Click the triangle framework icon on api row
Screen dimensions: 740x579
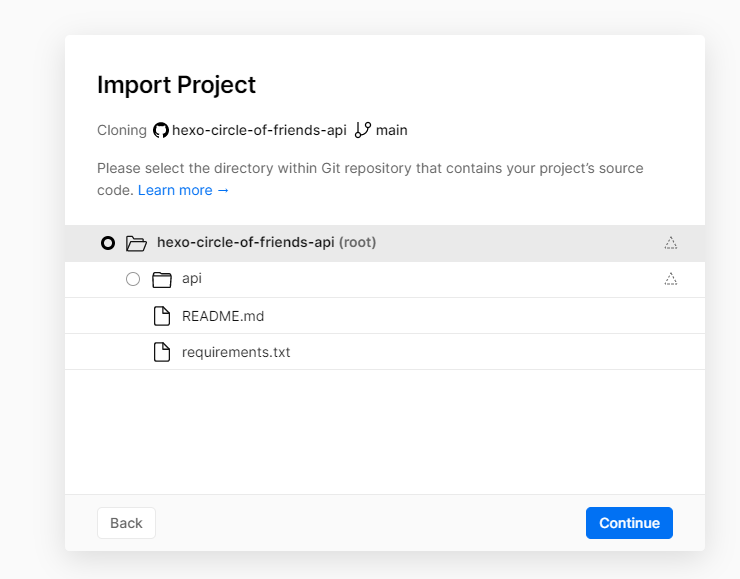[671, 279]
